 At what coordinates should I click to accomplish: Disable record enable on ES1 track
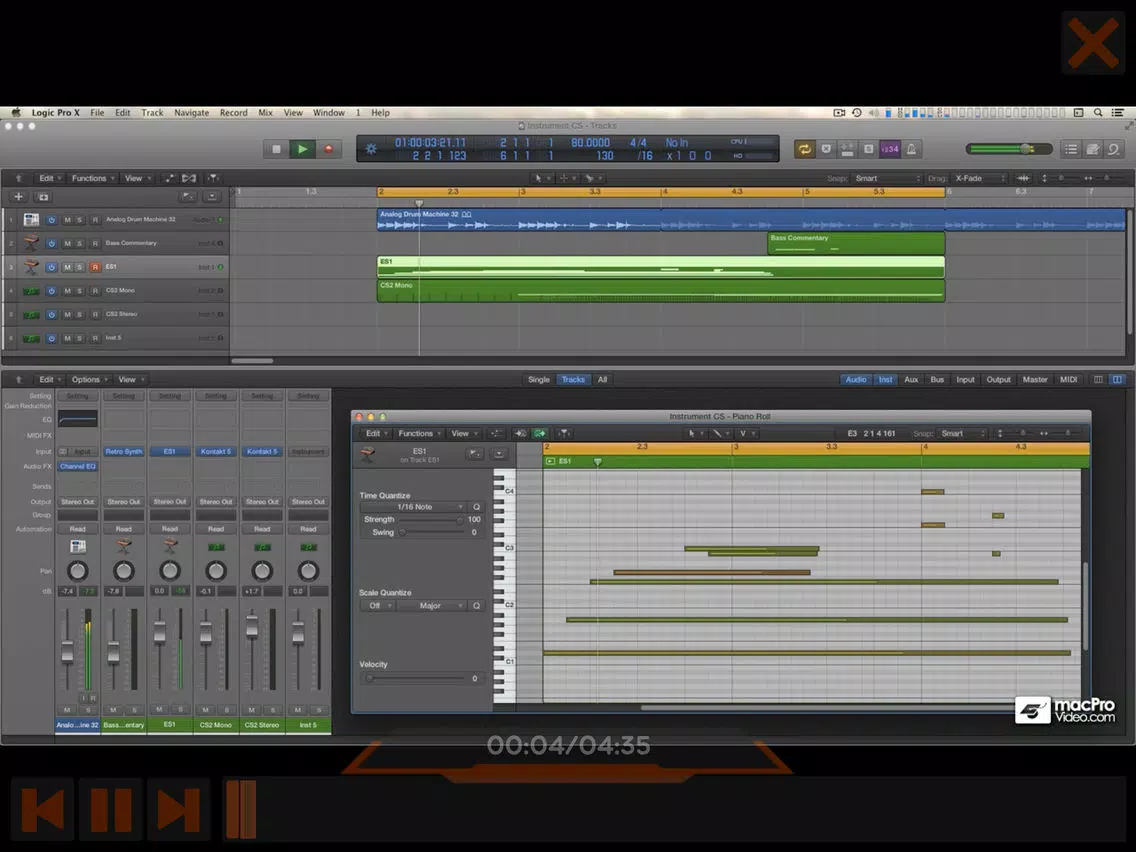coord(95,267)
